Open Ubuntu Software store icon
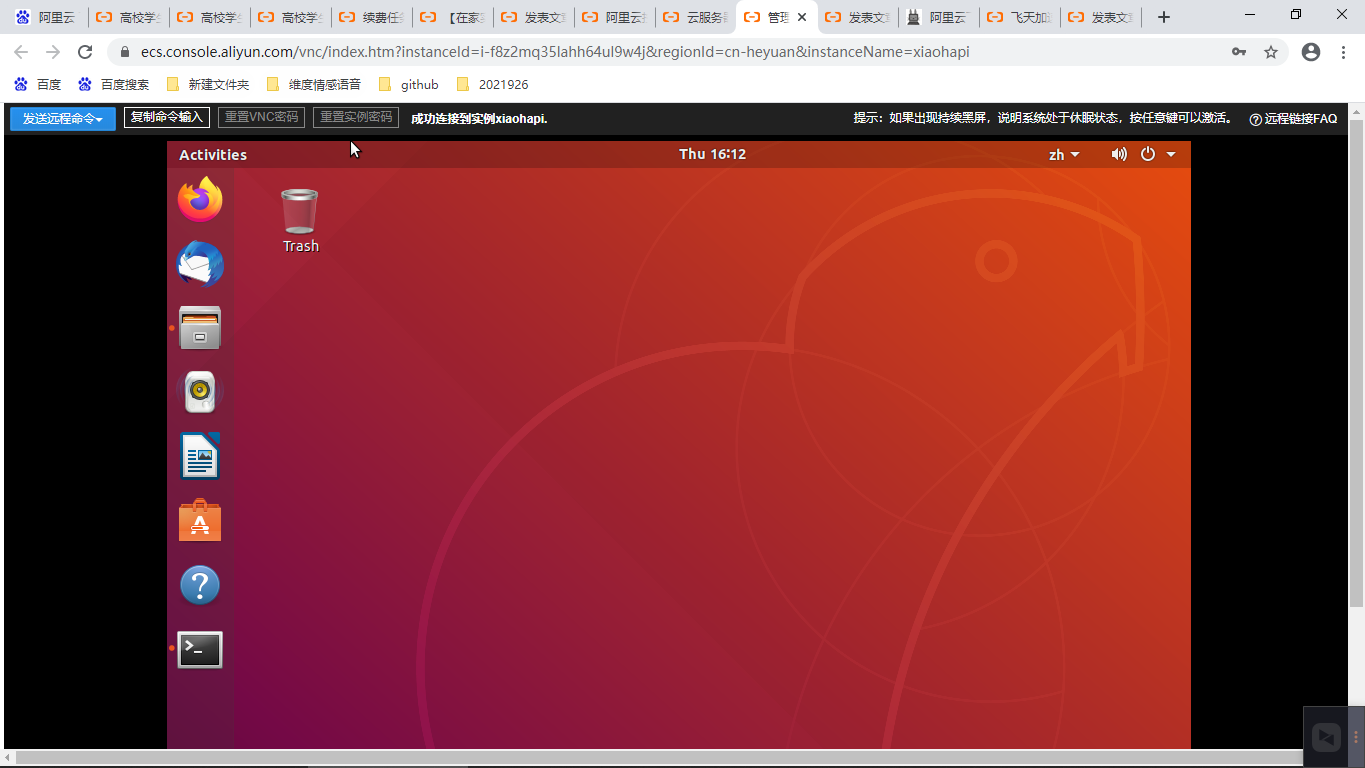The width and height of the screenshot is (1365, 768). [200, 521]
